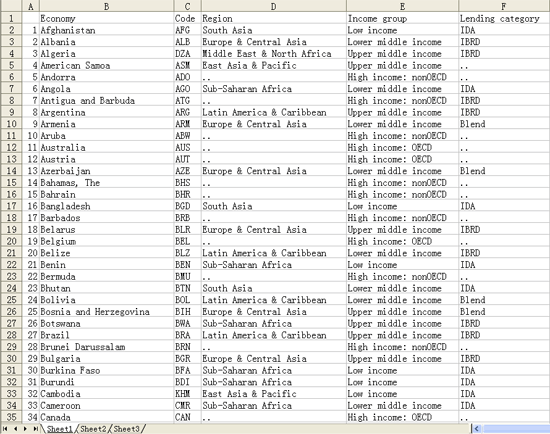This screenshot has height=434, width=550.
Task: Switch to Sheet3 tab
Action: click(126, 429)
